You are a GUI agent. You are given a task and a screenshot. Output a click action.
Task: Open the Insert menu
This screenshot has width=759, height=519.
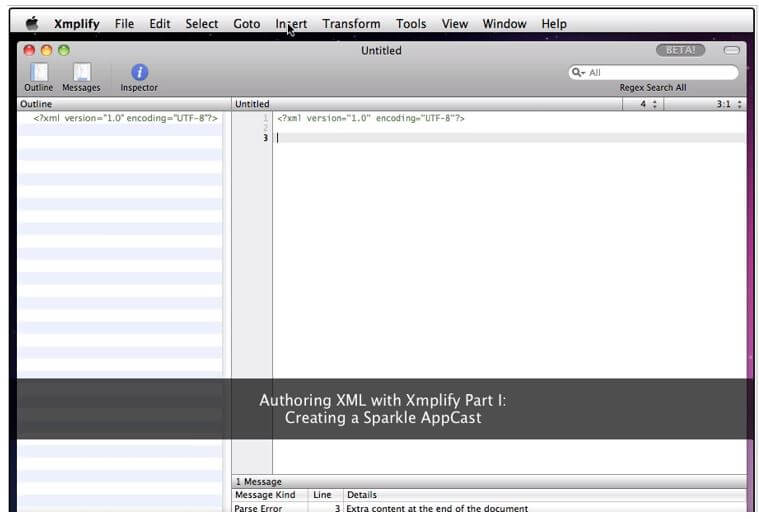point(291,24)
